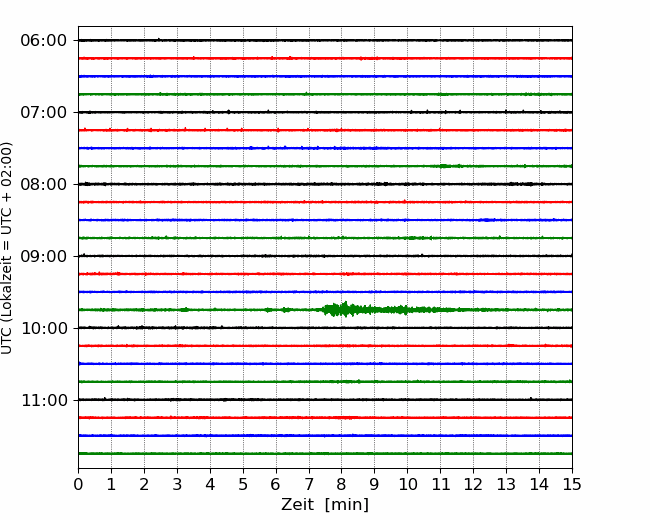Click the small green burst on the 07:45 trace
The image size is (650, 520).
[x=448, y=166]
